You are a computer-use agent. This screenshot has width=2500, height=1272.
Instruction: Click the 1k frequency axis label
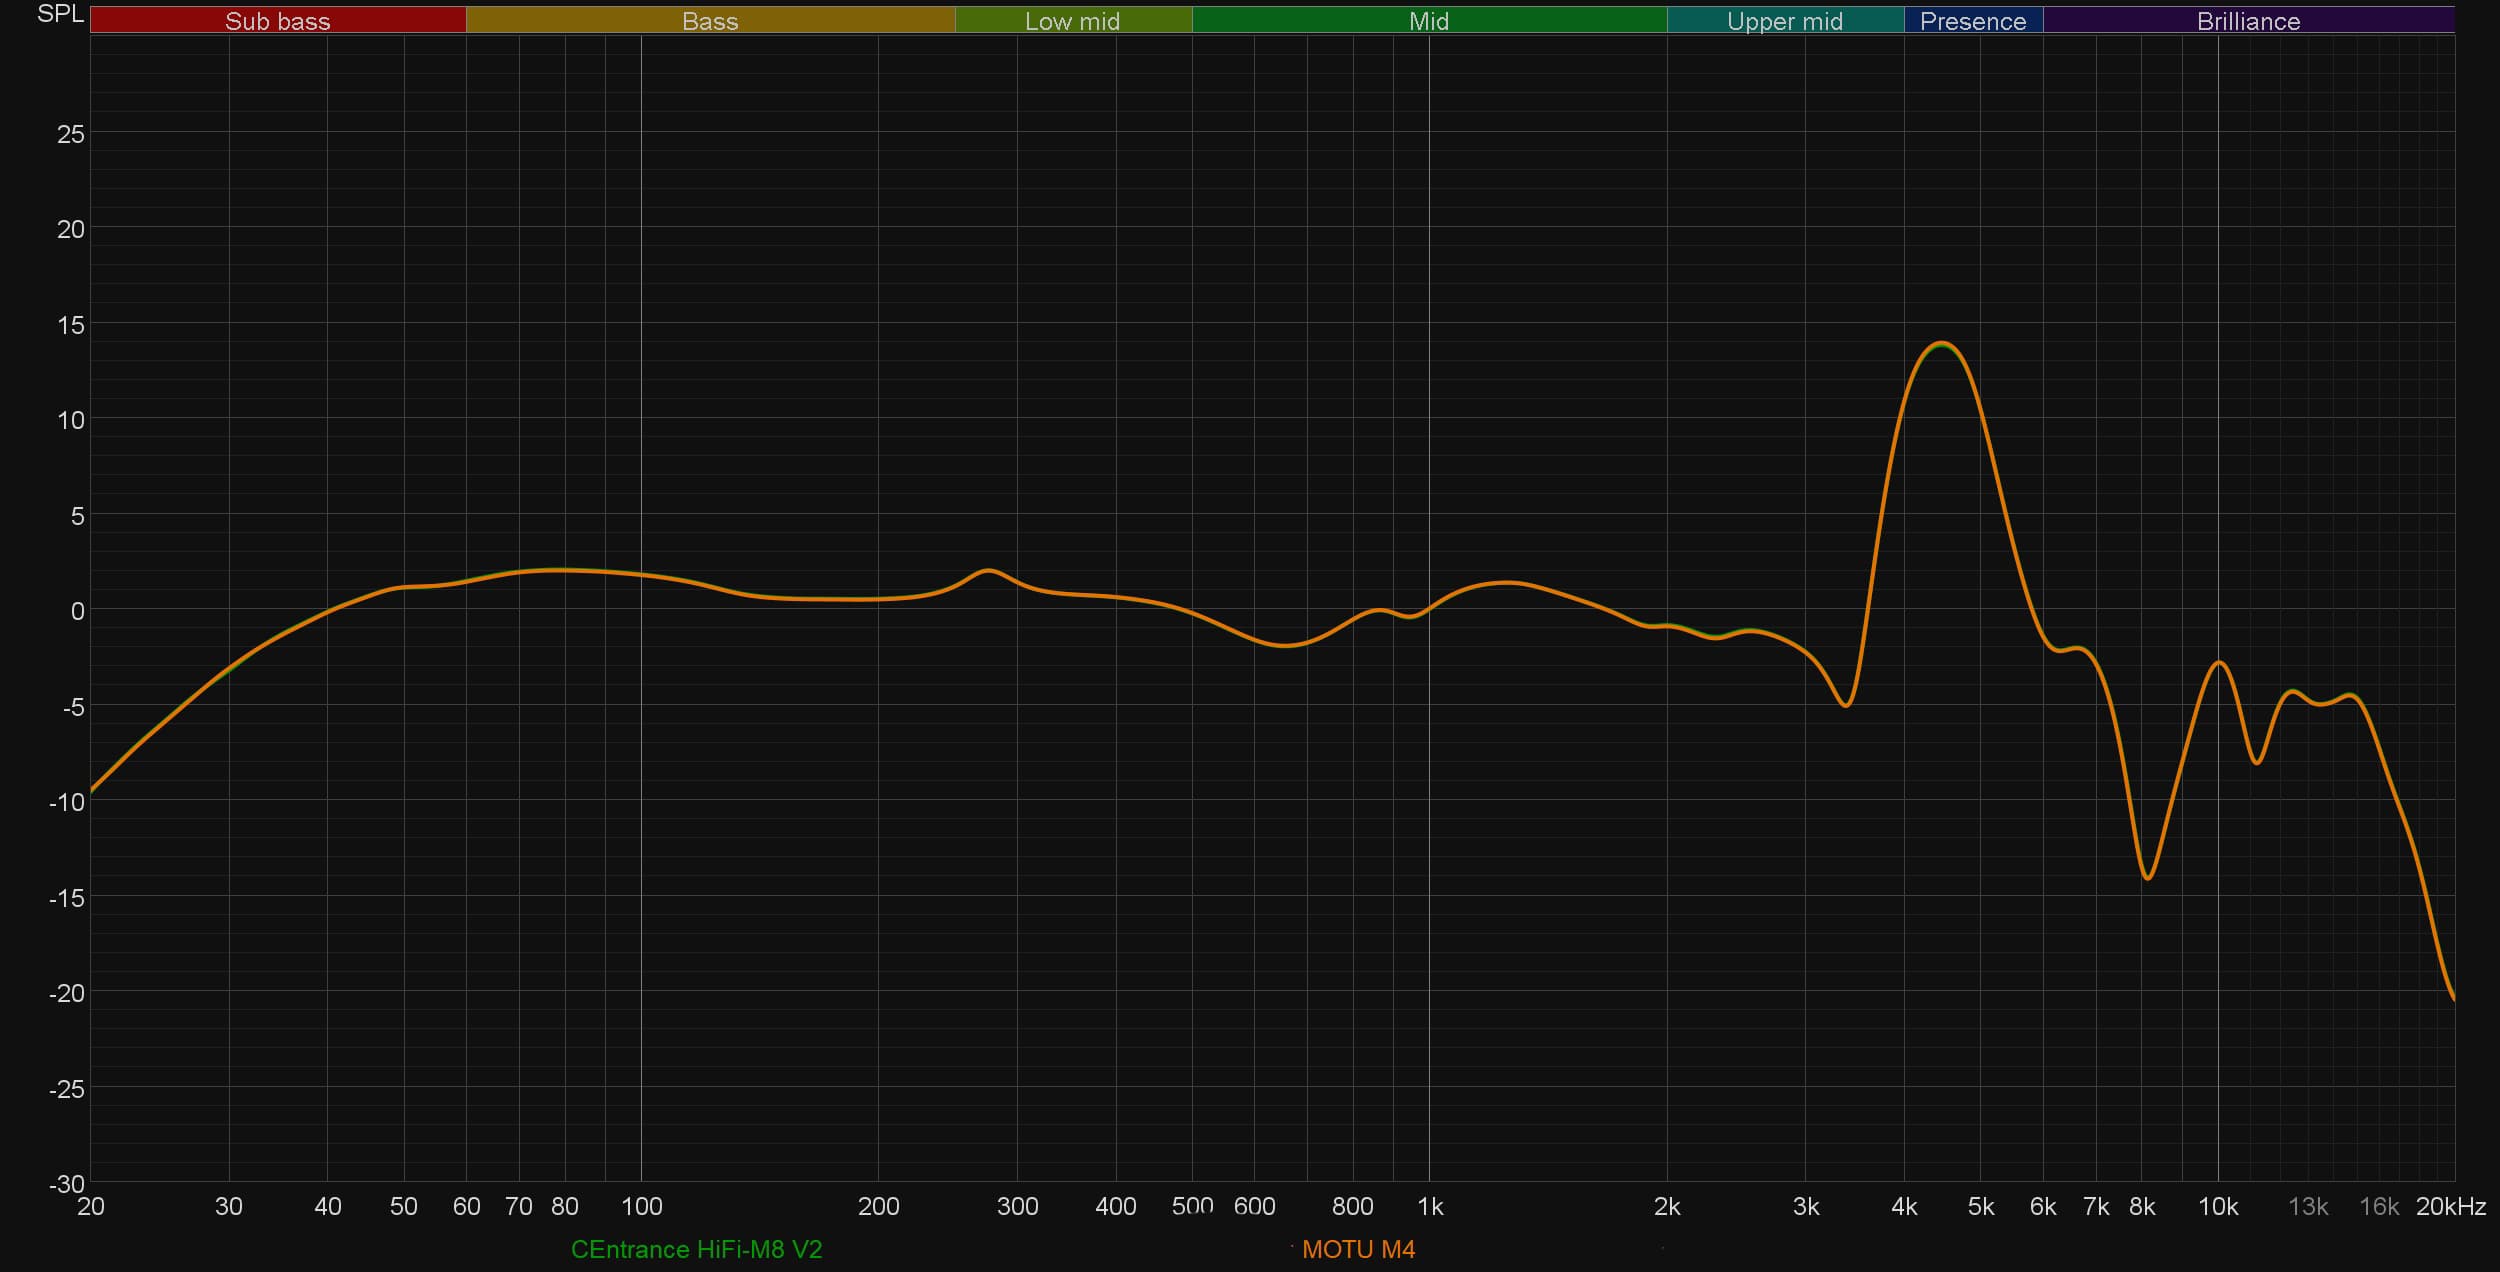click(1430, 1207)
